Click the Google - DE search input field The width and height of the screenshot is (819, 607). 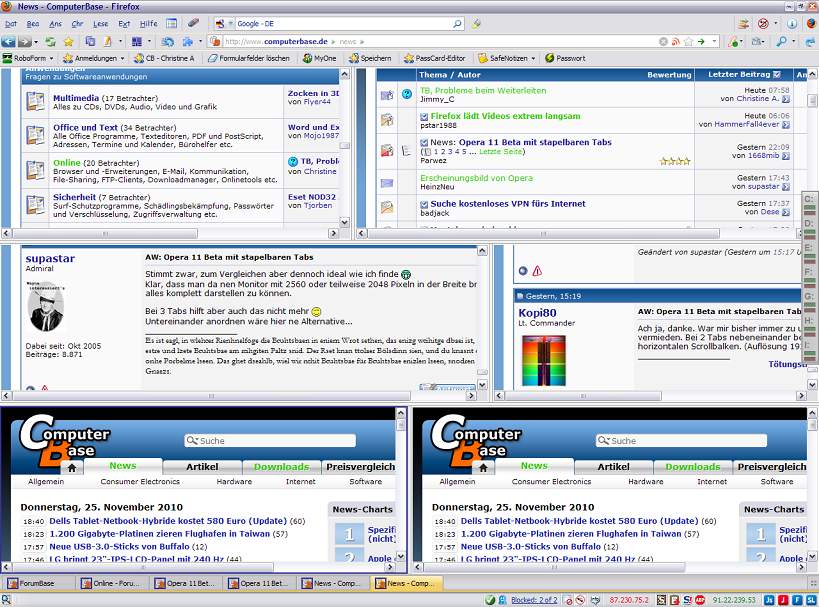(344, 24)
